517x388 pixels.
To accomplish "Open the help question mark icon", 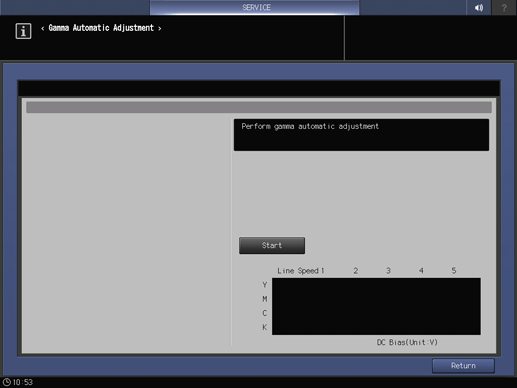I will (x=504, y=7).
